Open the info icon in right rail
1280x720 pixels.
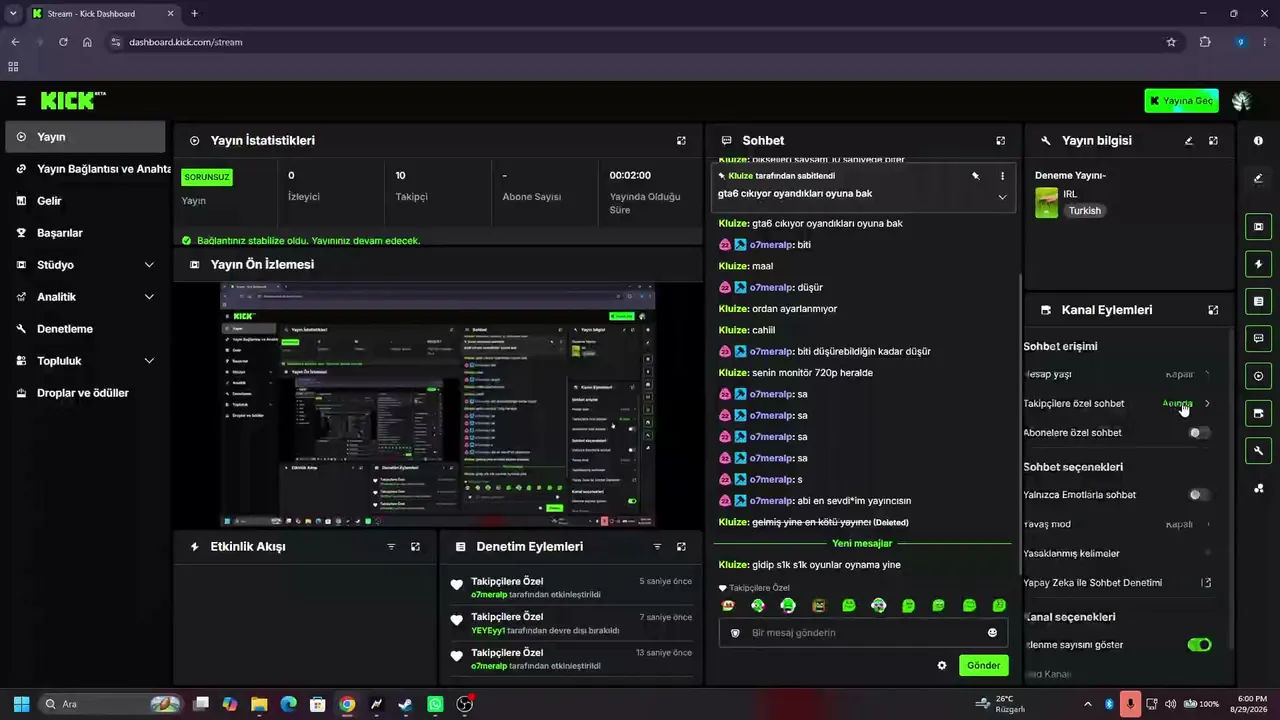(1258, 141)
